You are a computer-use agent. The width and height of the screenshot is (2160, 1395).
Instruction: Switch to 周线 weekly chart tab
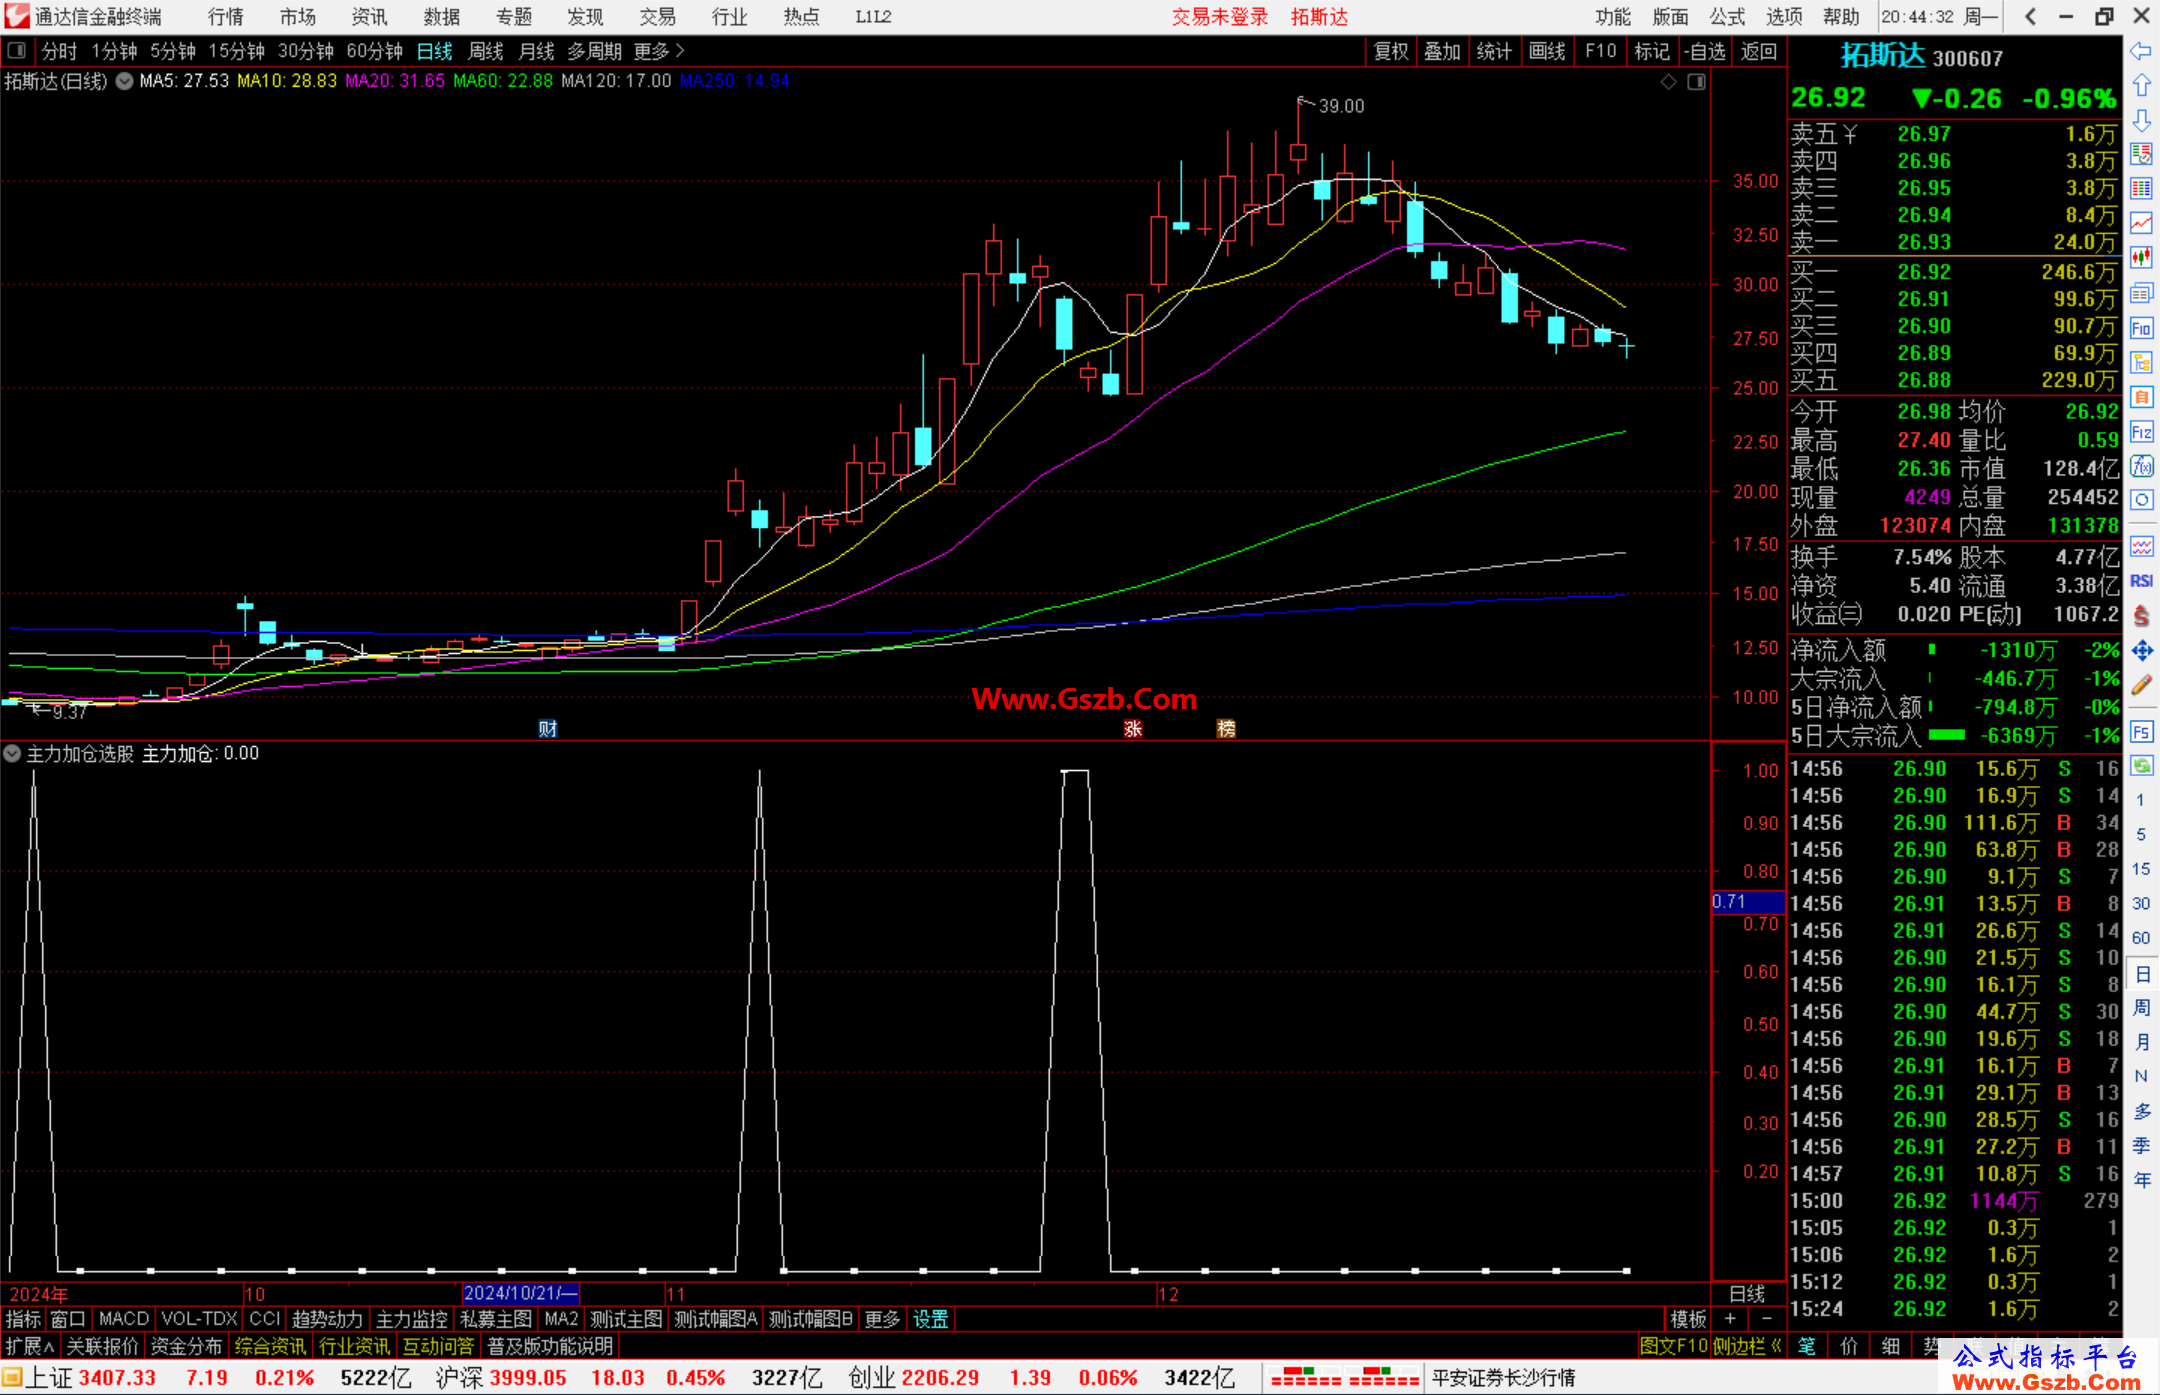coord(486,51)
